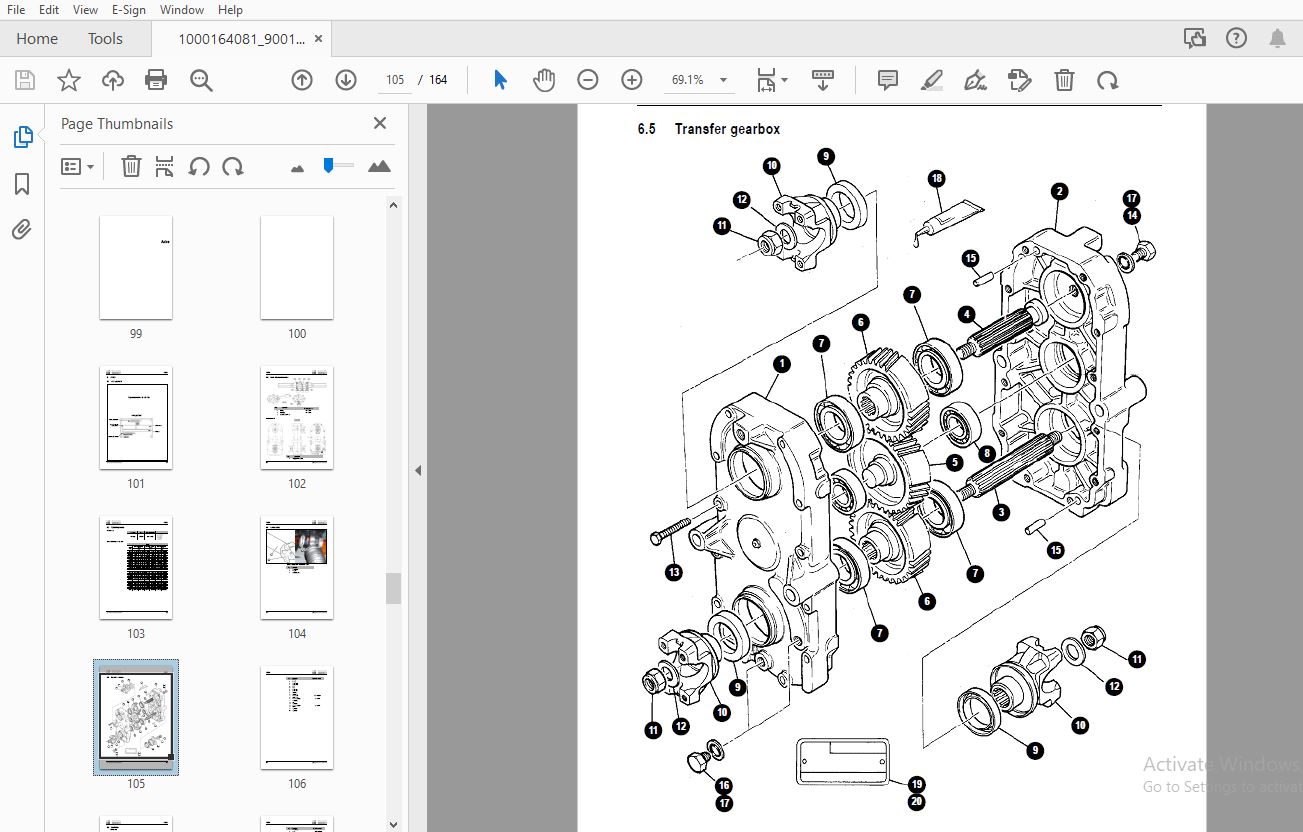Viewport: 1303px width, 832px height.
Task: Open the Edit menu
Action: [x=49, y=10]
